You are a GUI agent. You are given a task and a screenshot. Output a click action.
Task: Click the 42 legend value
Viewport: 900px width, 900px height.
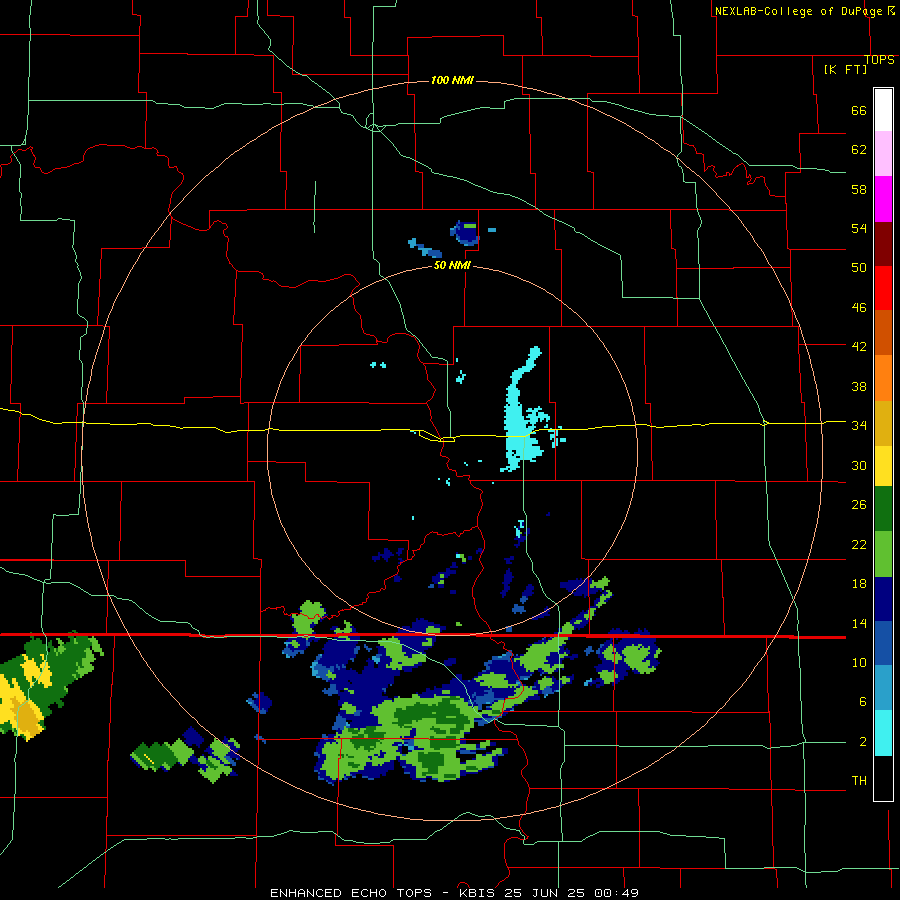[x=859, y=347]
